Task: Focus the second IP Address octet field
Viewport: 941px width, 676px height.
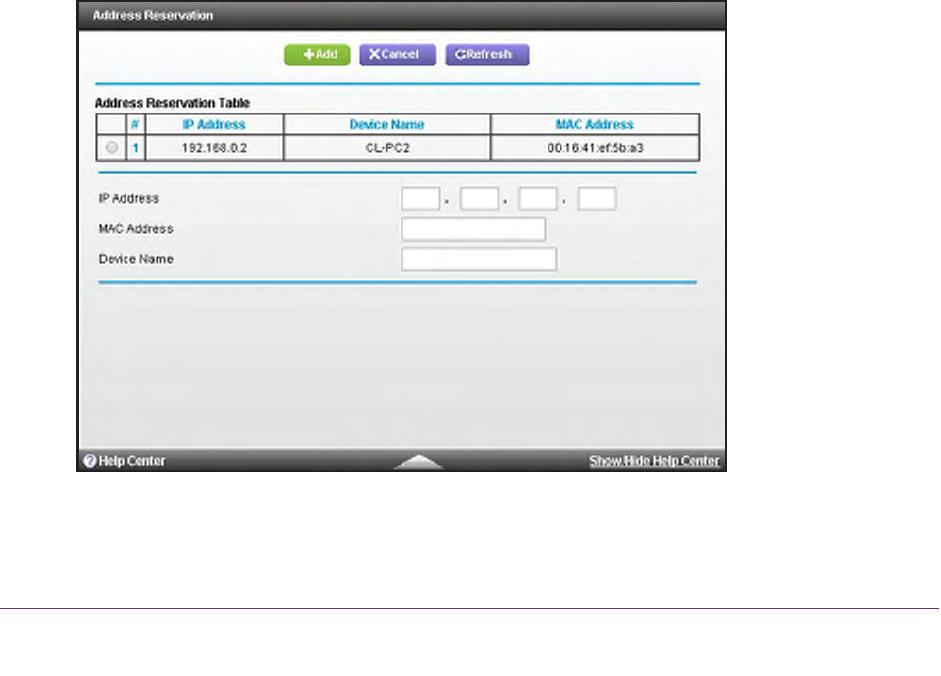Action: click(x=479, y=199)
